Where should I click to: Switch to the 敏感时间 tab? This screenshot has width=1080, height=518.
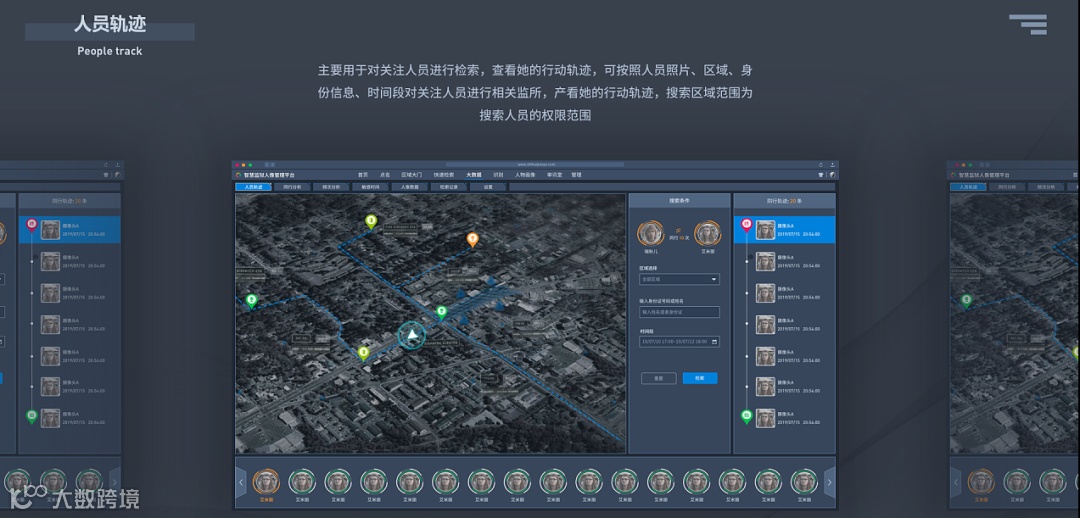coord(371,187)
